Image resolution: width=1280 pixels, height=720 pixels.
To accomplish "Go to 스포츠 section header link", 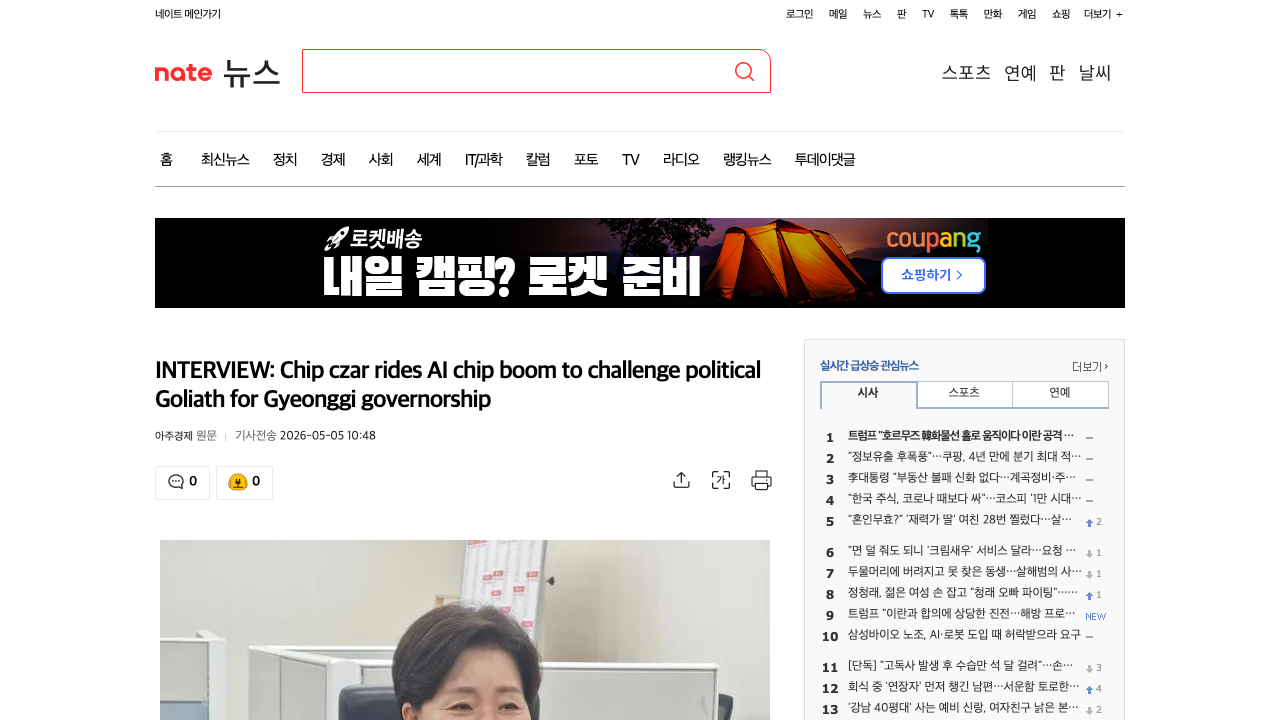I will pos(966,72).
